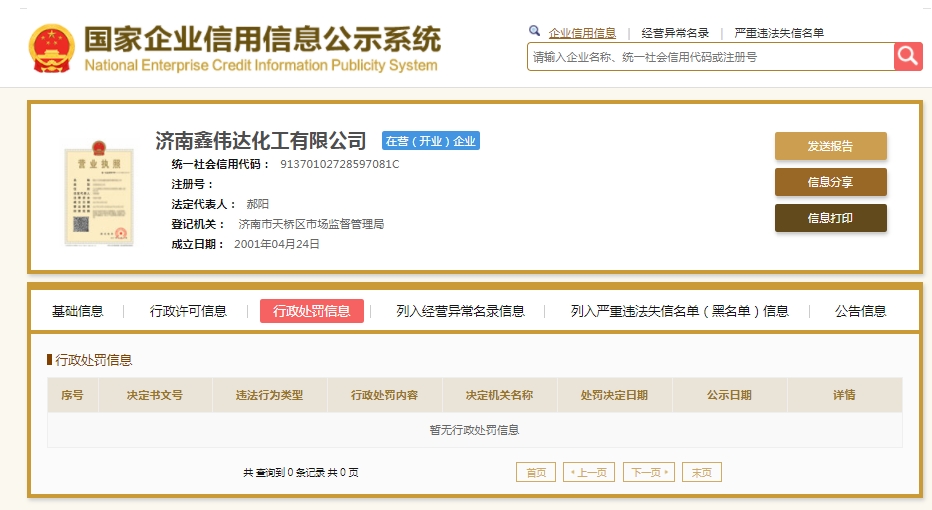Click the 国家企业信用信息公示系统 site title
The image size is (932, 510).
pyautogui.click(x=262, y=39)
